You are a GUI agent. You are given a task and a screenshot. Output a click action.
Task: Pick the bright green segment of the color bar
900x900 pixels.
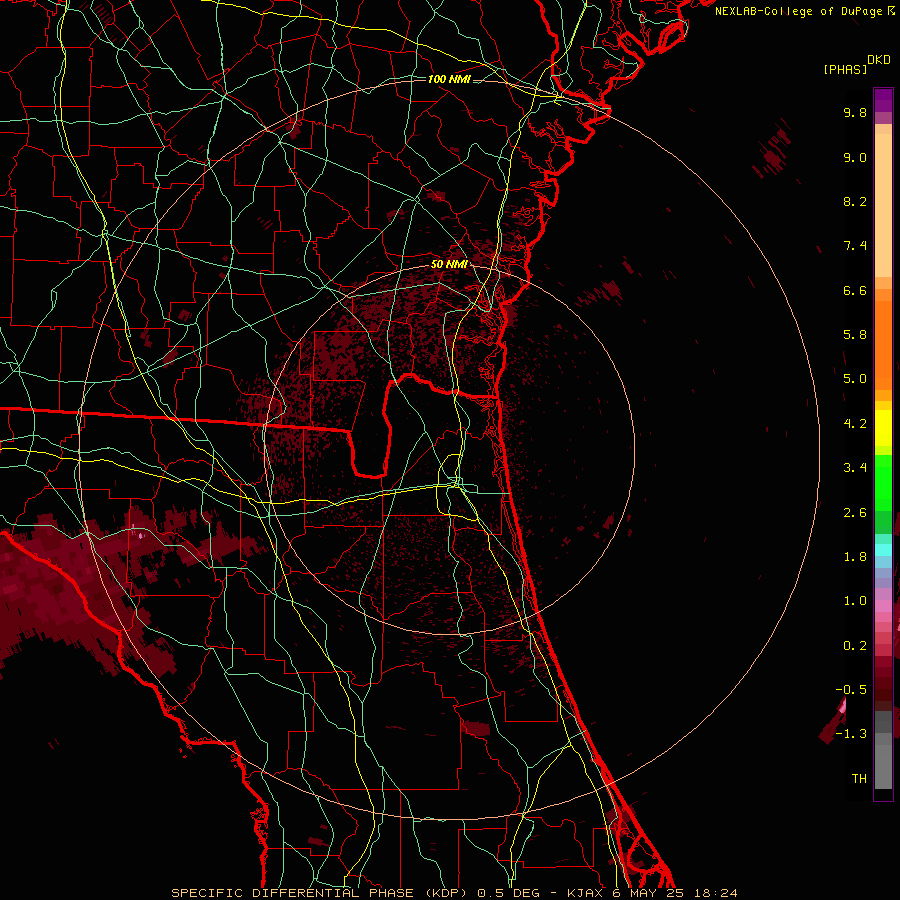(883, 482)
